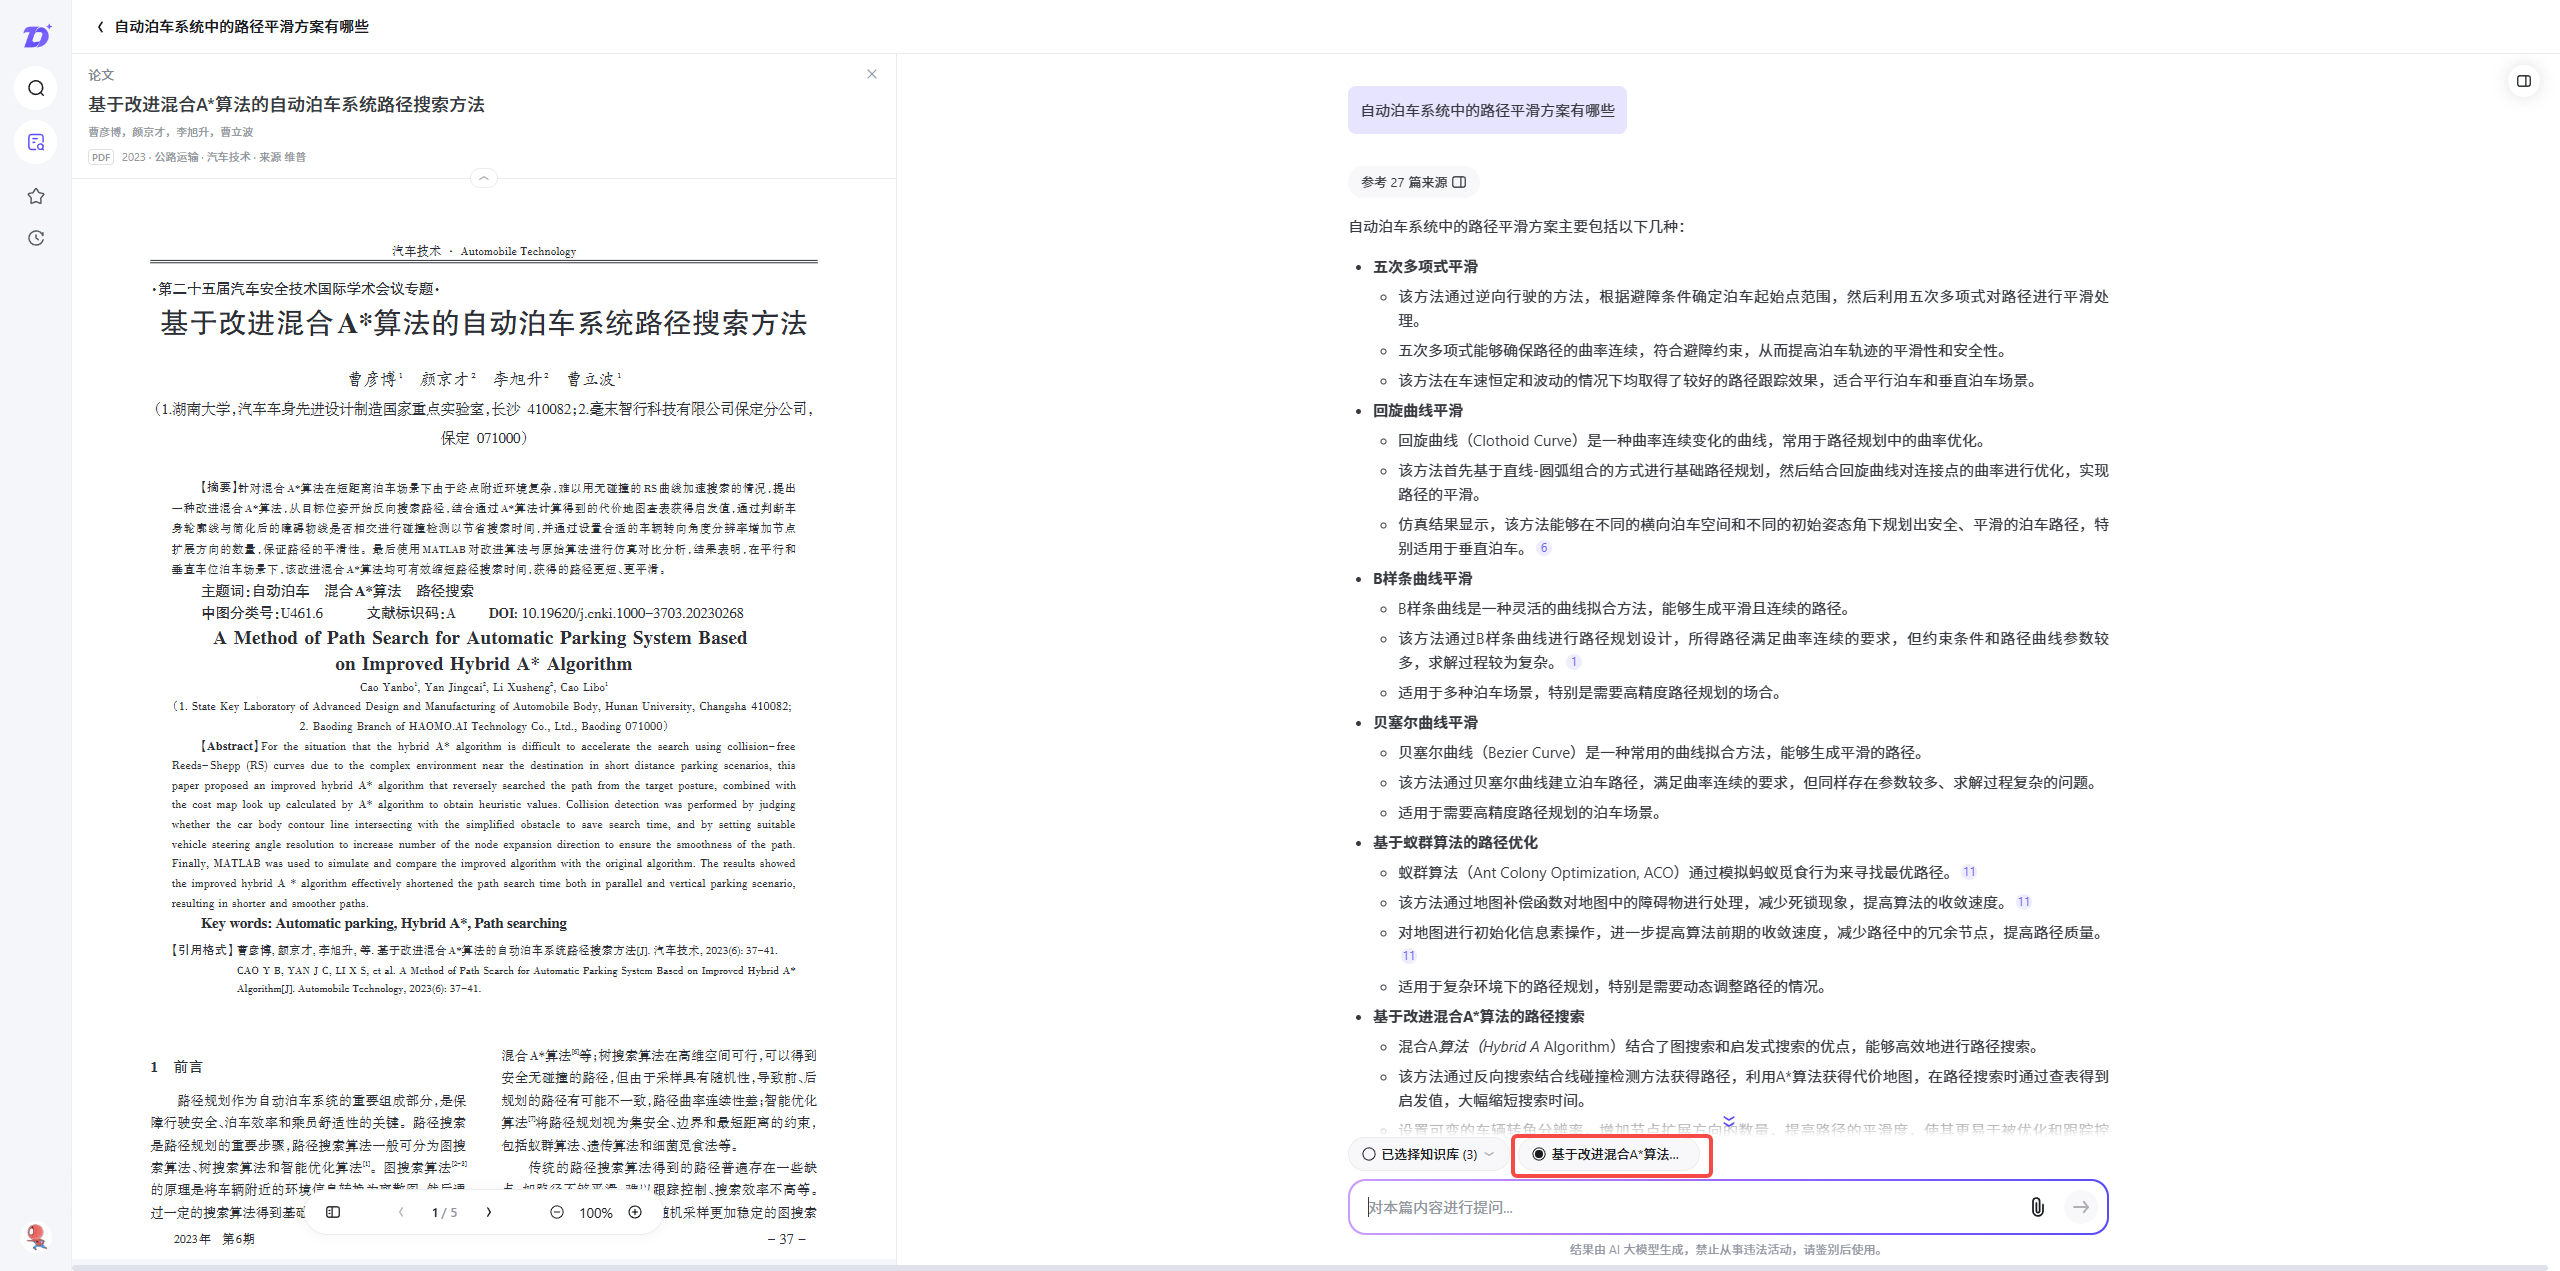Screen dimensions: 2560x1271
Task: Click citation number 6 reference
Action: pos(1544,548)
